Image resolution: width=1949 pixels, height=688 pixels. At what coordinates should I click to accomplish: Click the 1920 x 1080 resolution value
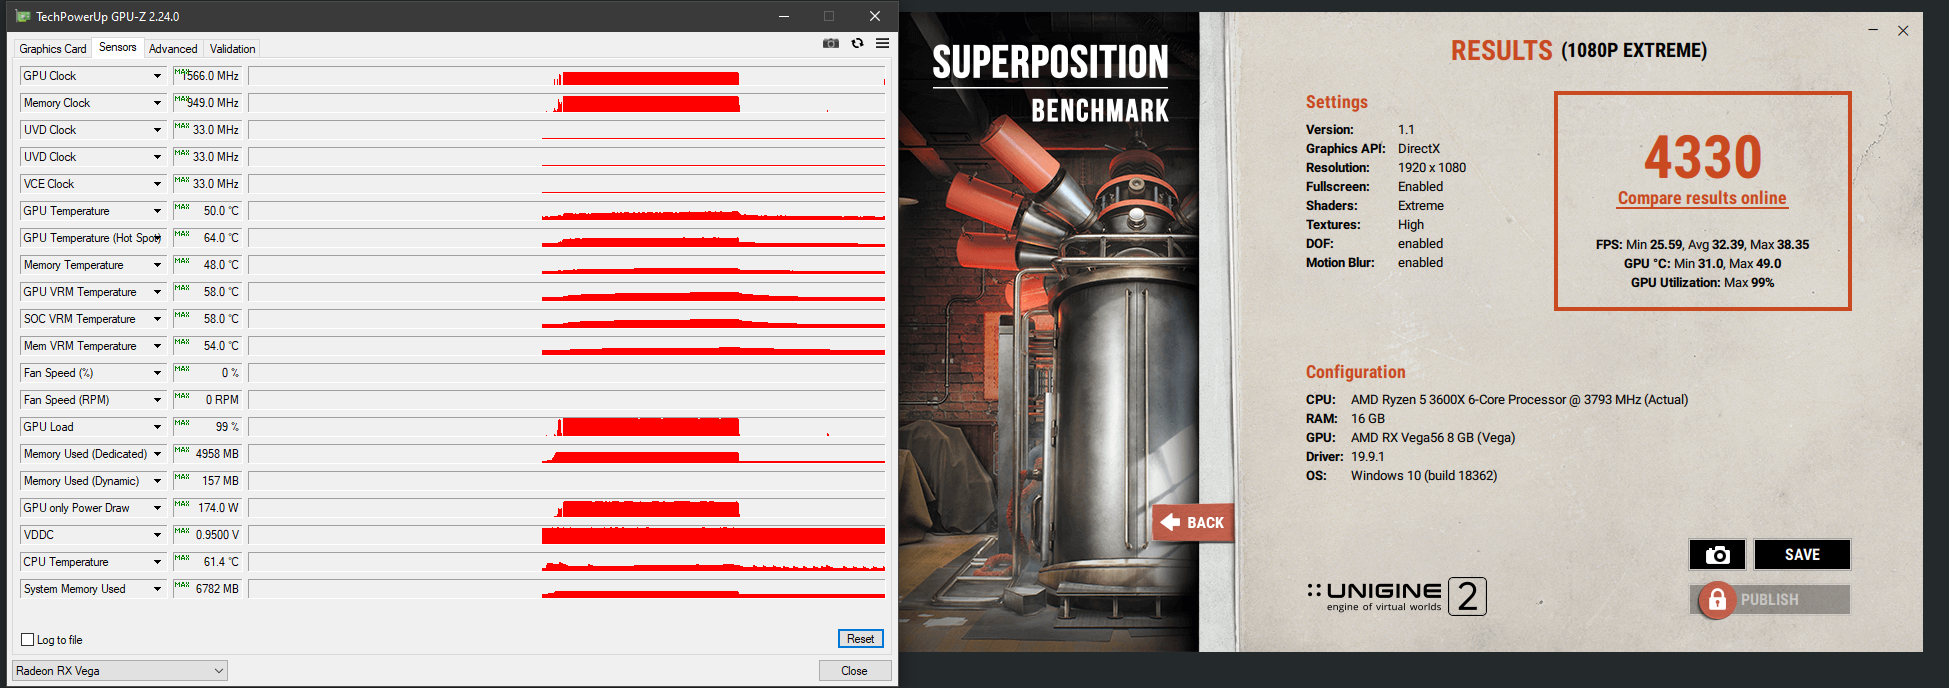1432,168
